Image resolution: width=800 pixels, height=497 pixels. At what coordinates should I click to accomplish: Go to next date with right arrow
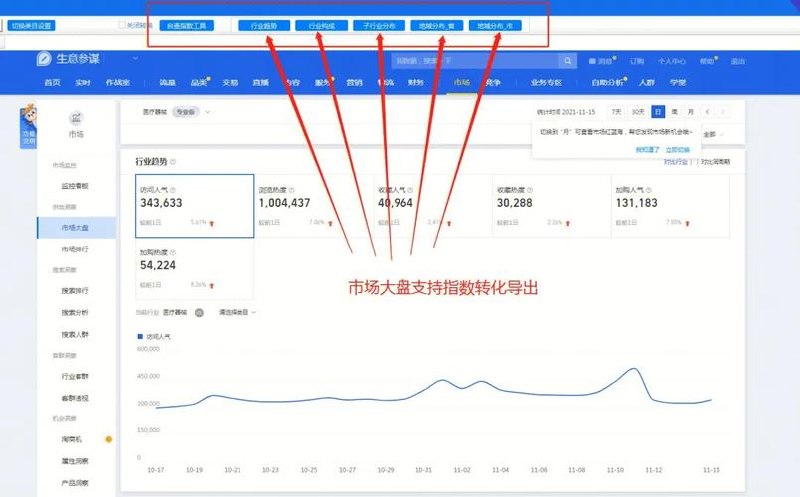723,112
